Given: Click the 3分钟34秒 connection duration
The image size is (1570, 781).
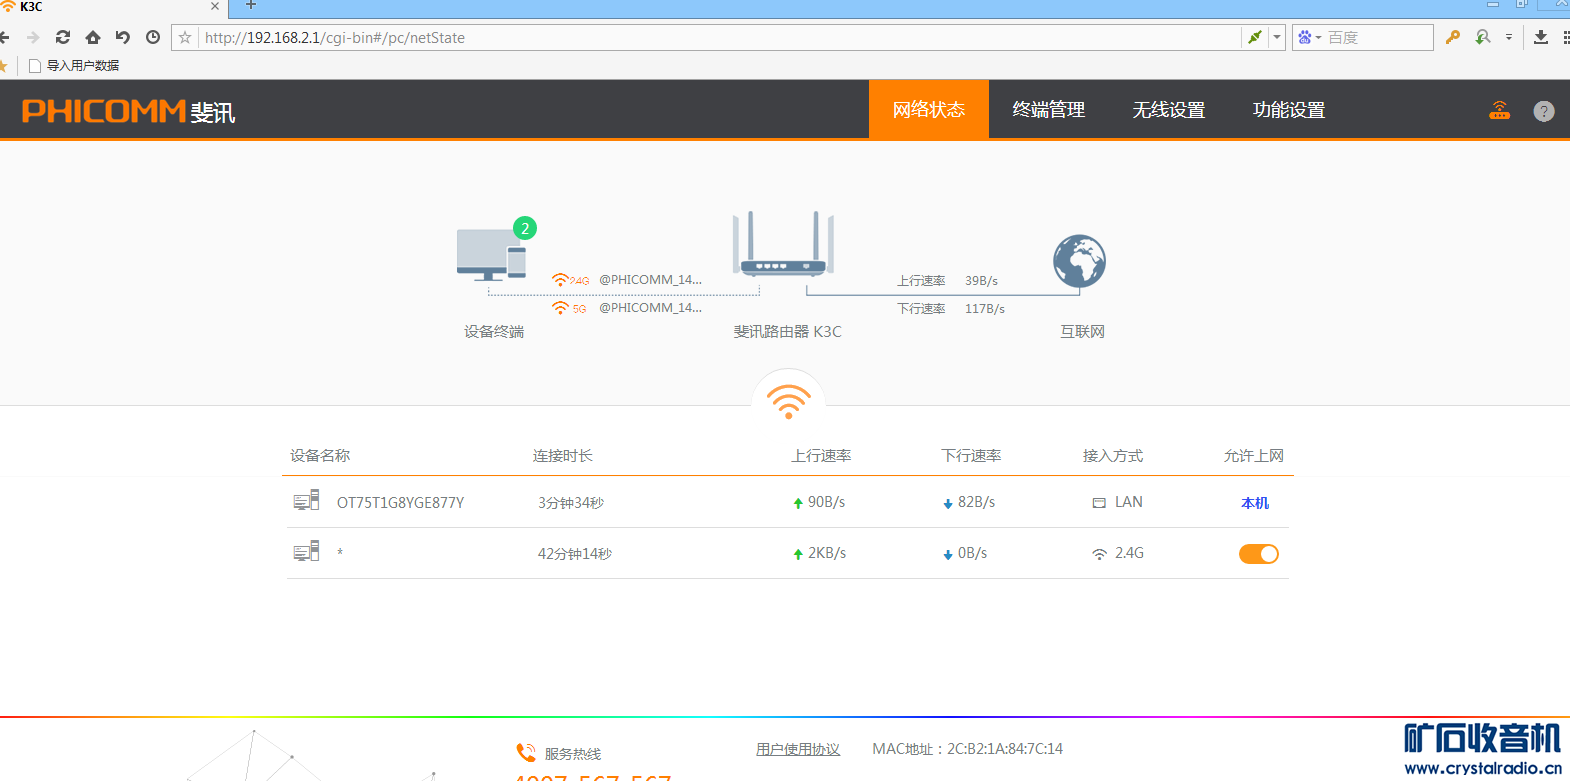Looking at the screenshot, I should pos(571,503).
